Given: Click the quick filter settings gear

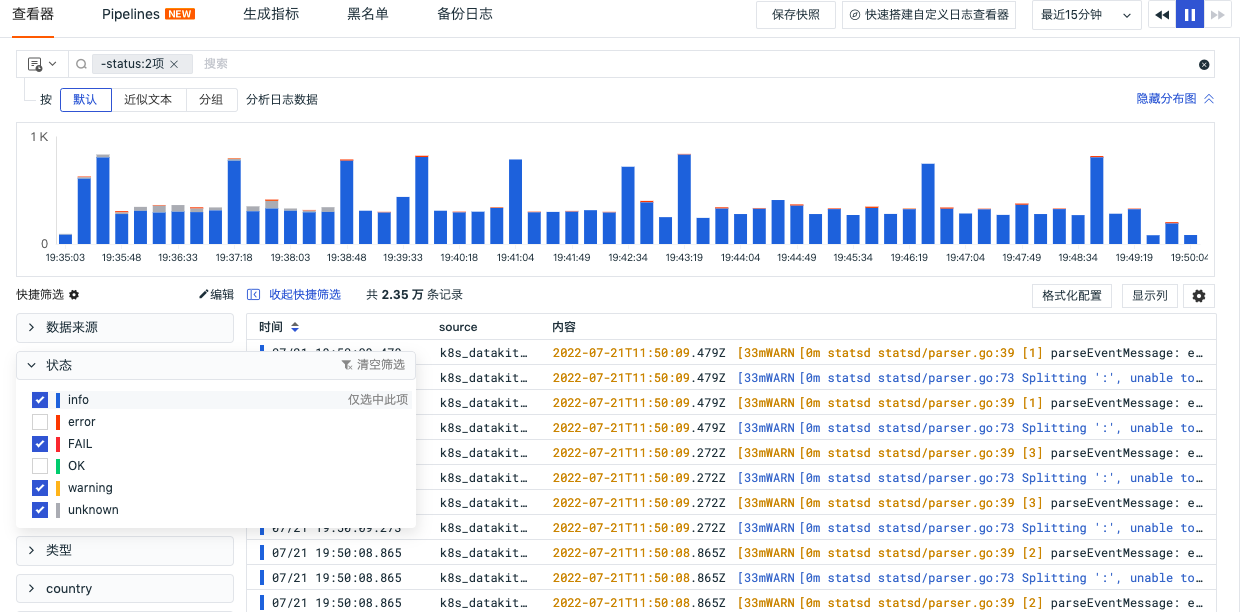Looking at the screenshot, I should (74, 295).
